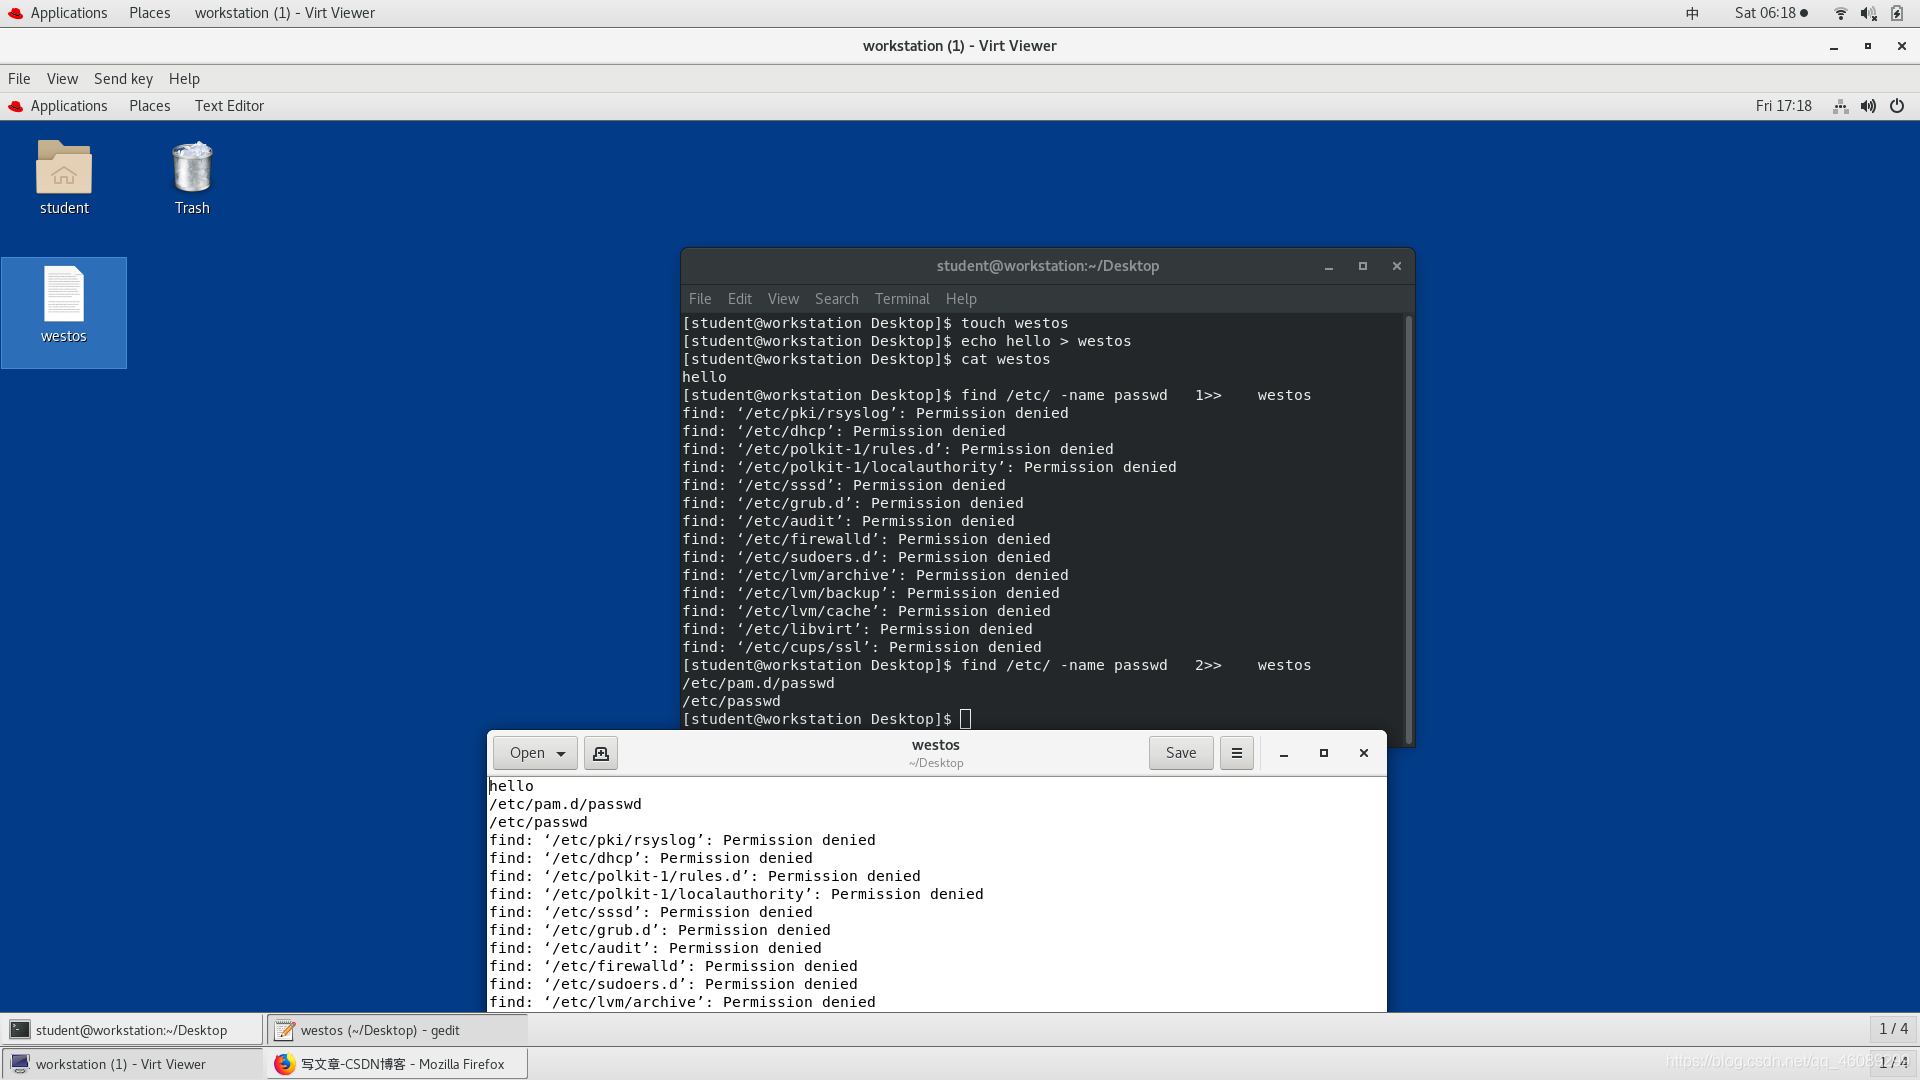Maximize the terminal window
Viewport: 1920px width, 1080px height.
(1363, 266)
